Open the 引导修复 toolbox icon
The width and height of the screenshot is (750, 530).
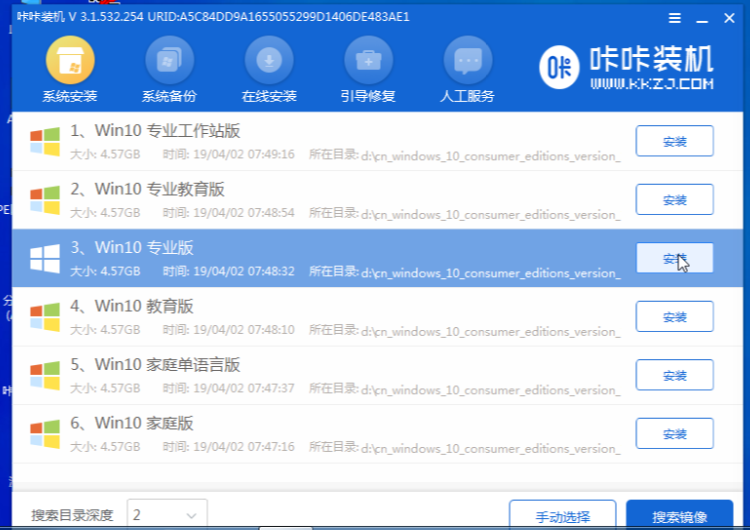click(x=368, y=61)
